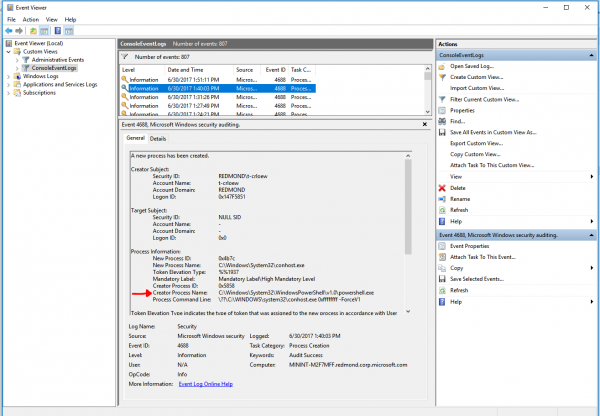Viewport: 600px width, 416px height.
Task: Select the 1:51:11 PM event row
Action: tap(218, 80)
